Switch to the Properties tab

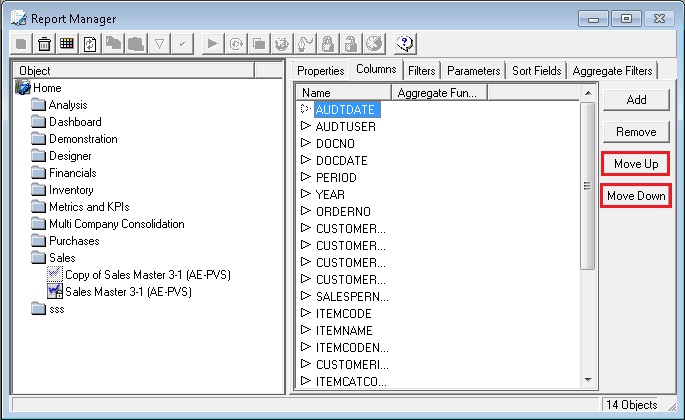click(x=320, y=71)
